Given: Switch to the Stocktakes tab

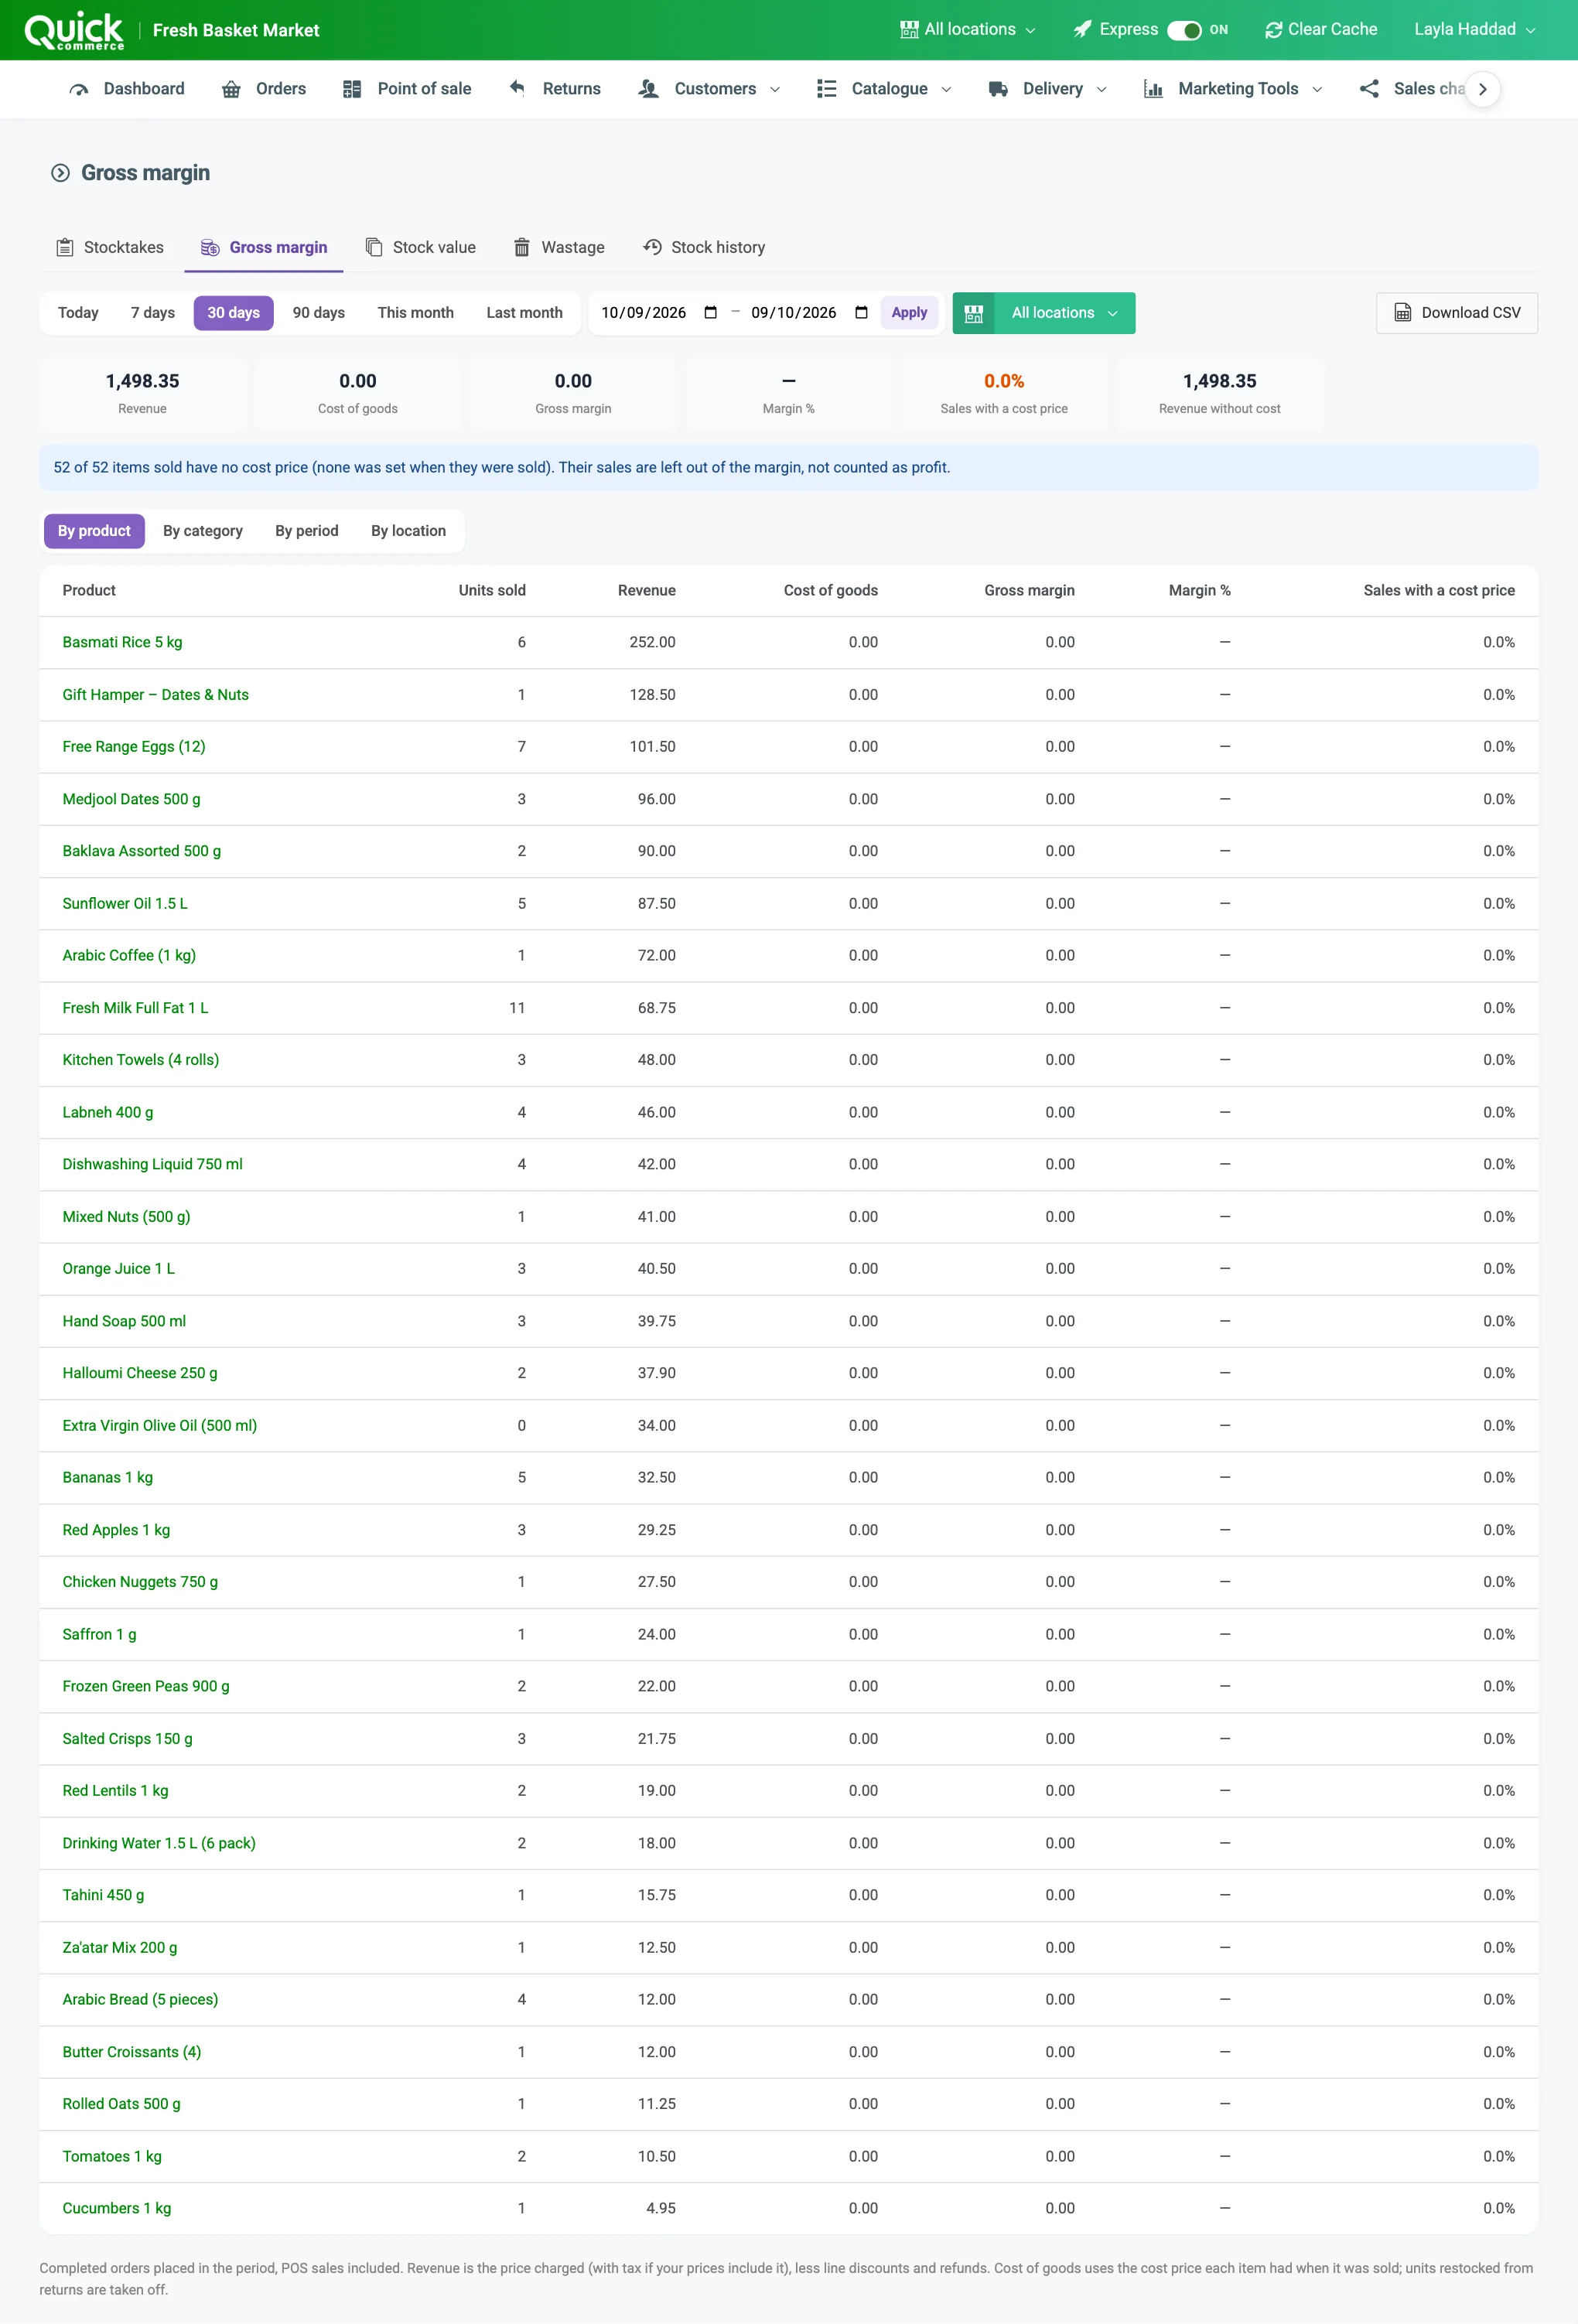Looking at the screenshot, I should (x=110, y=247).
